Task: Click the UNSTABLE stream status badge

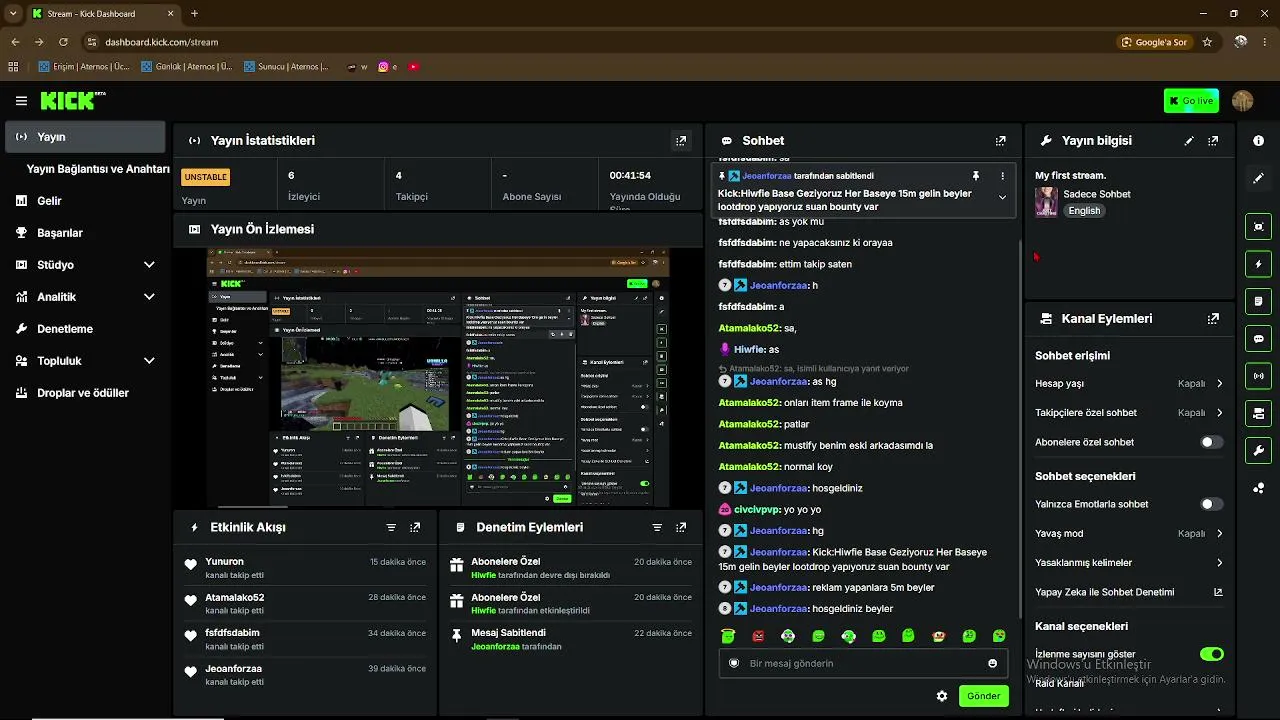Action: [x=206, y=177]
